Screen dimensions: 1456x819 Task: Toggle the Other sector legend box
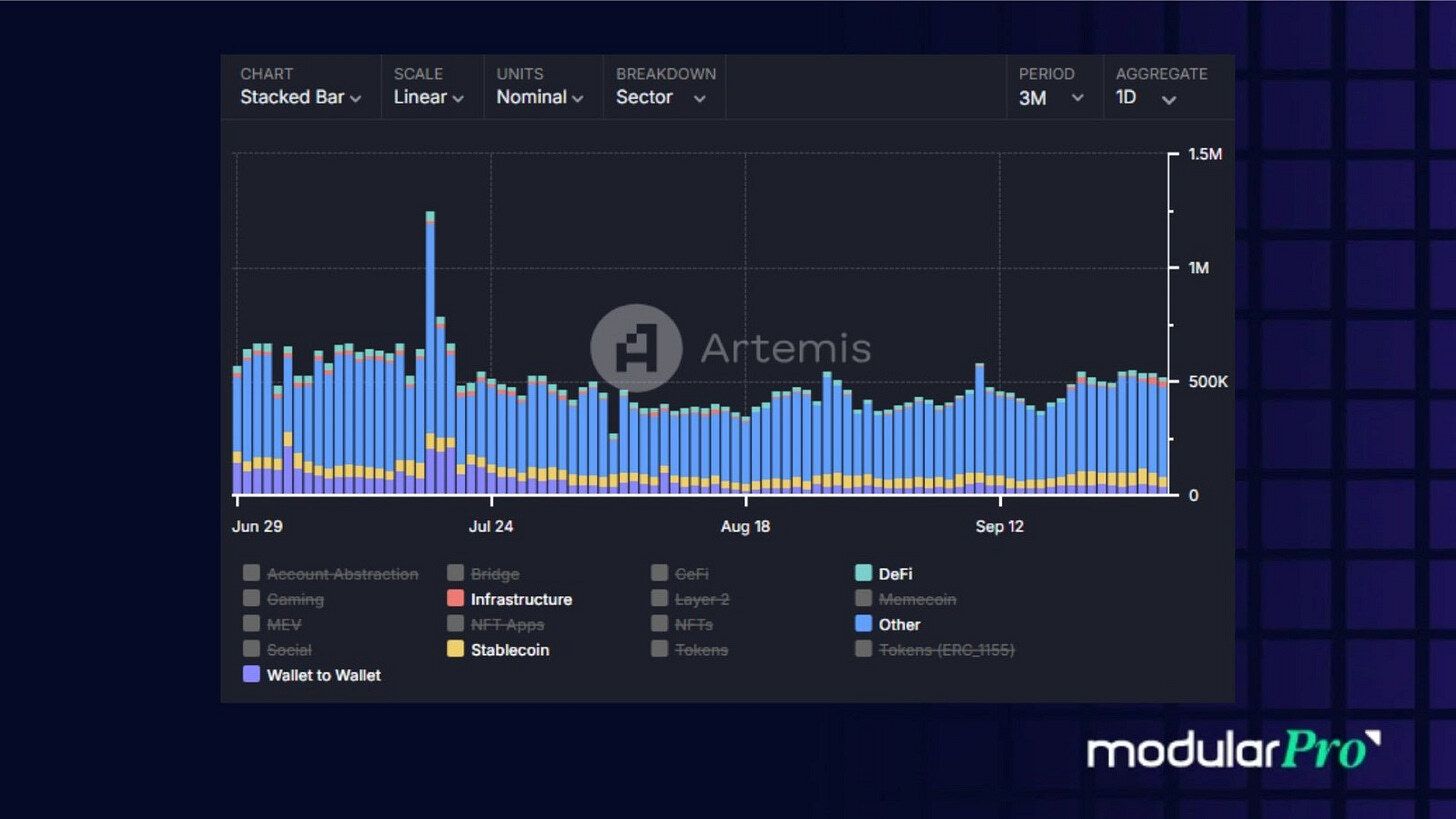coord(863,624)
